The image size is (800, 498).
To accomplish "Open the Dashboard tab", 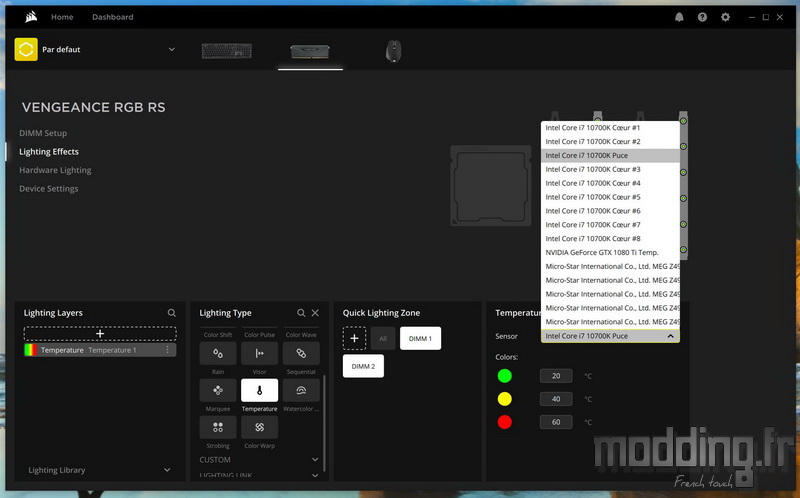I will tap(112, 17).
